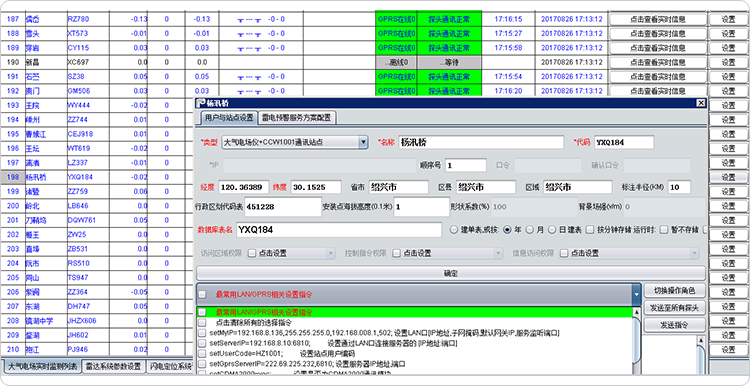Image resolution: width=750 pixels, height=386 pixels.
Task: Click the 名称 input field
Action: [482, 142]
